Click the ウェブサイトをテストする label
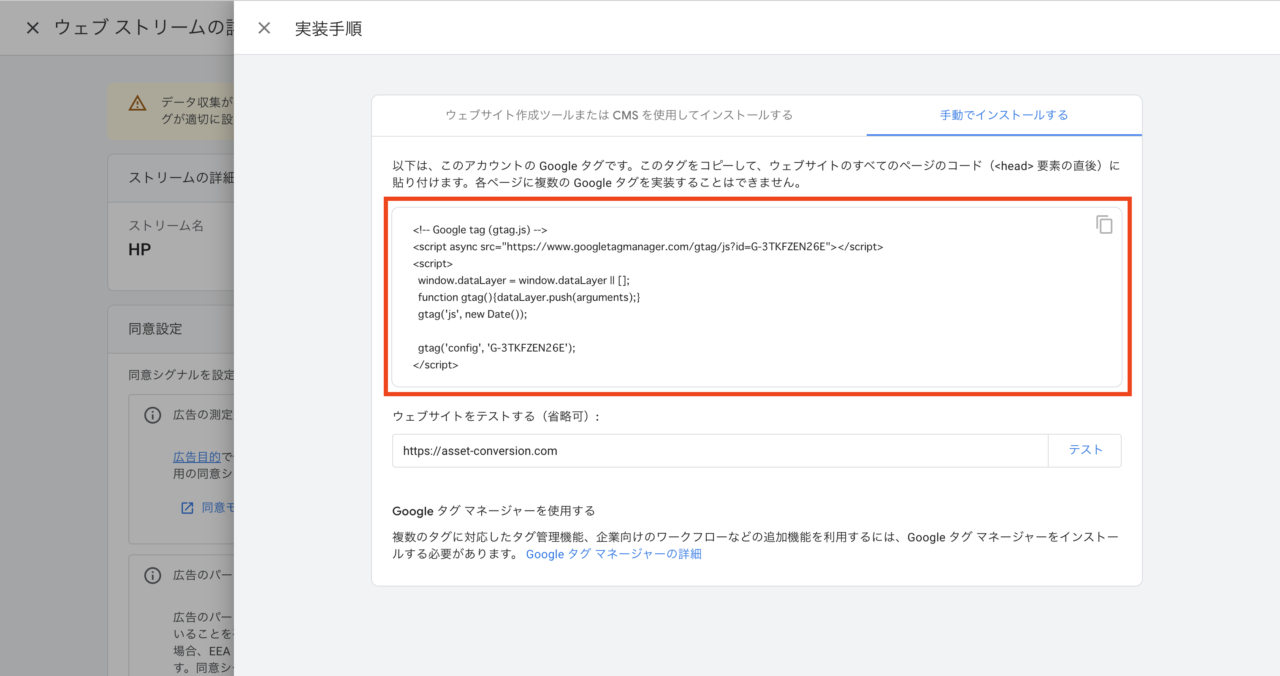The image size is (1280, 676). [496, 416]
